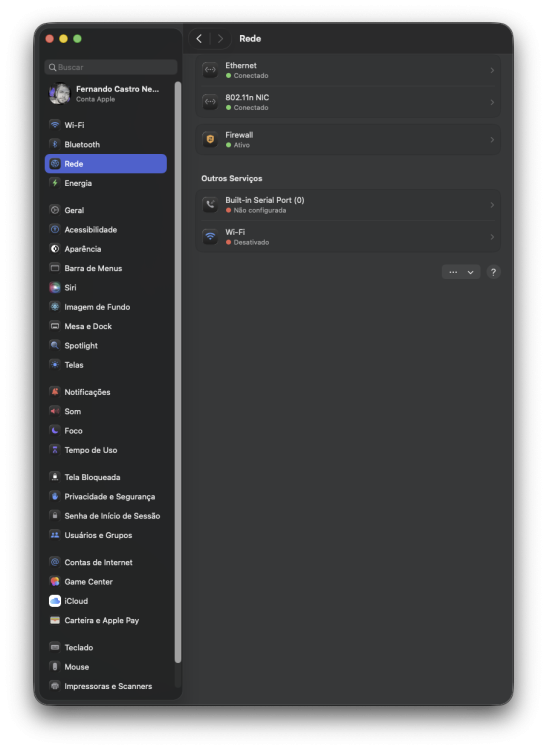The height and width of the screenshot is (750, 547).
Task: Expand the Ethernet row chevron
Action: [492, 70]
